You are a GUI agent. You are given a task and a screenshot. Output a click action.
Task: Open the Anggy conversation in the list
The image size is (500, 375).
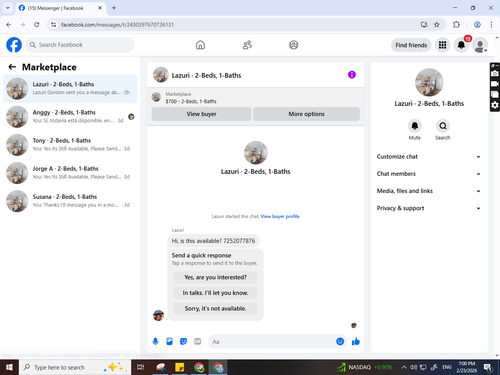point(70,117)
